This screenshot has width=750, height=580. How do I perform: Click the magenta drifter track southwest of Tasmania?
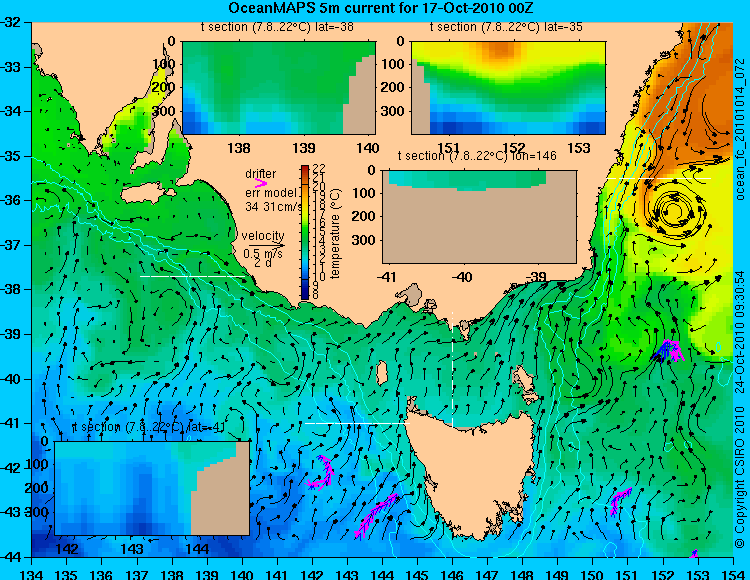pos(376,515)
